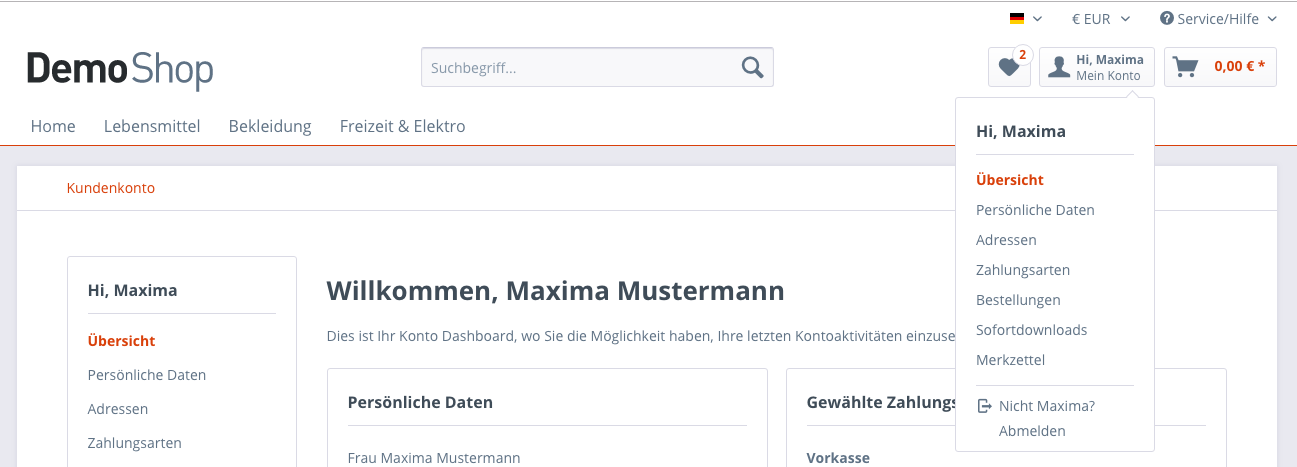The width and height of the screenshot is (1297, 467).
Task: Click the cart total 0,00 € *
Action: tap(1240, 67)
